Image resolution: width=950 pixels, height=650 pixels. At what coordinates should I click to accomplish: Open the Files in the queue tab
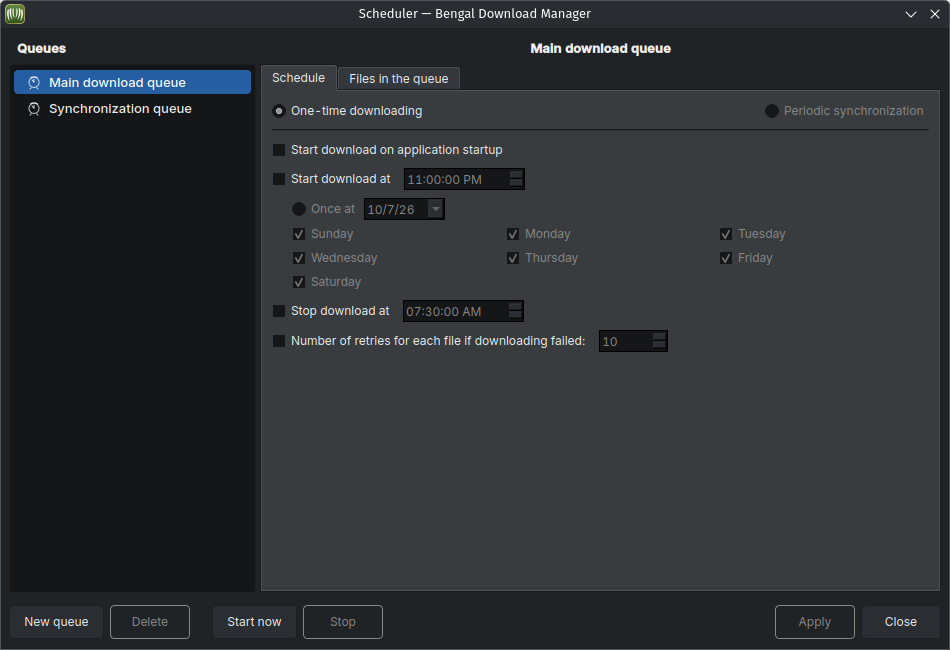coord(399,79)
